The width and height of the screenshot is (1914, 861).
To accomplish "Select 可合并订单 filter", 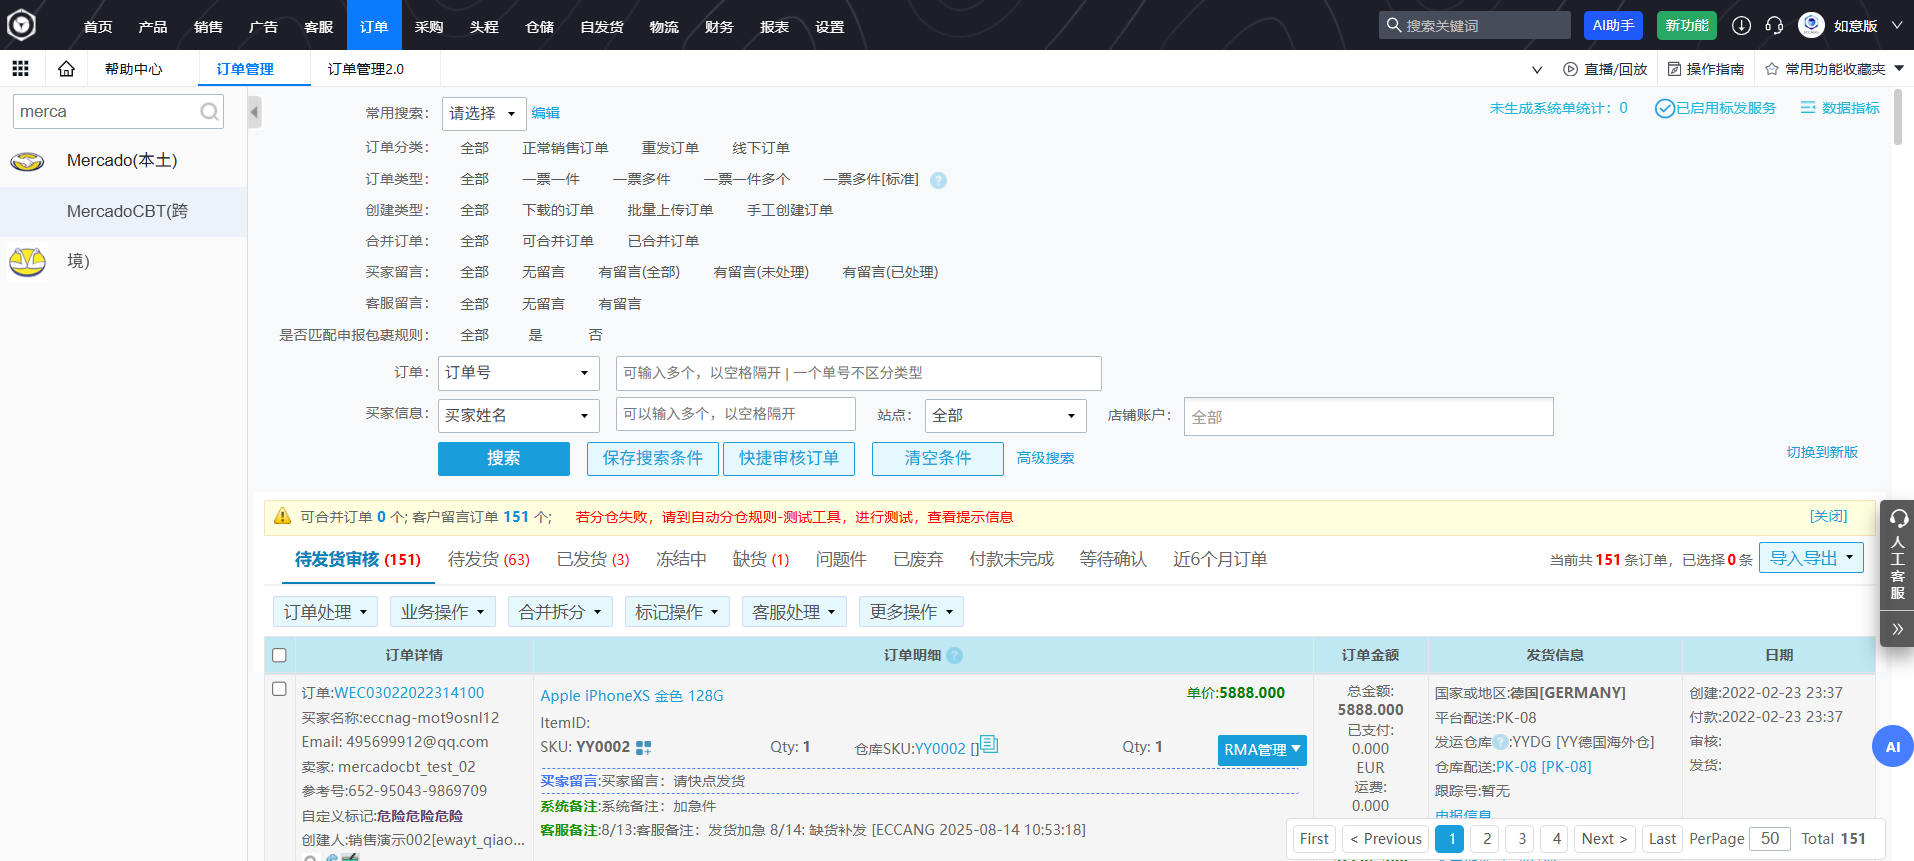I will click(558, 241).
